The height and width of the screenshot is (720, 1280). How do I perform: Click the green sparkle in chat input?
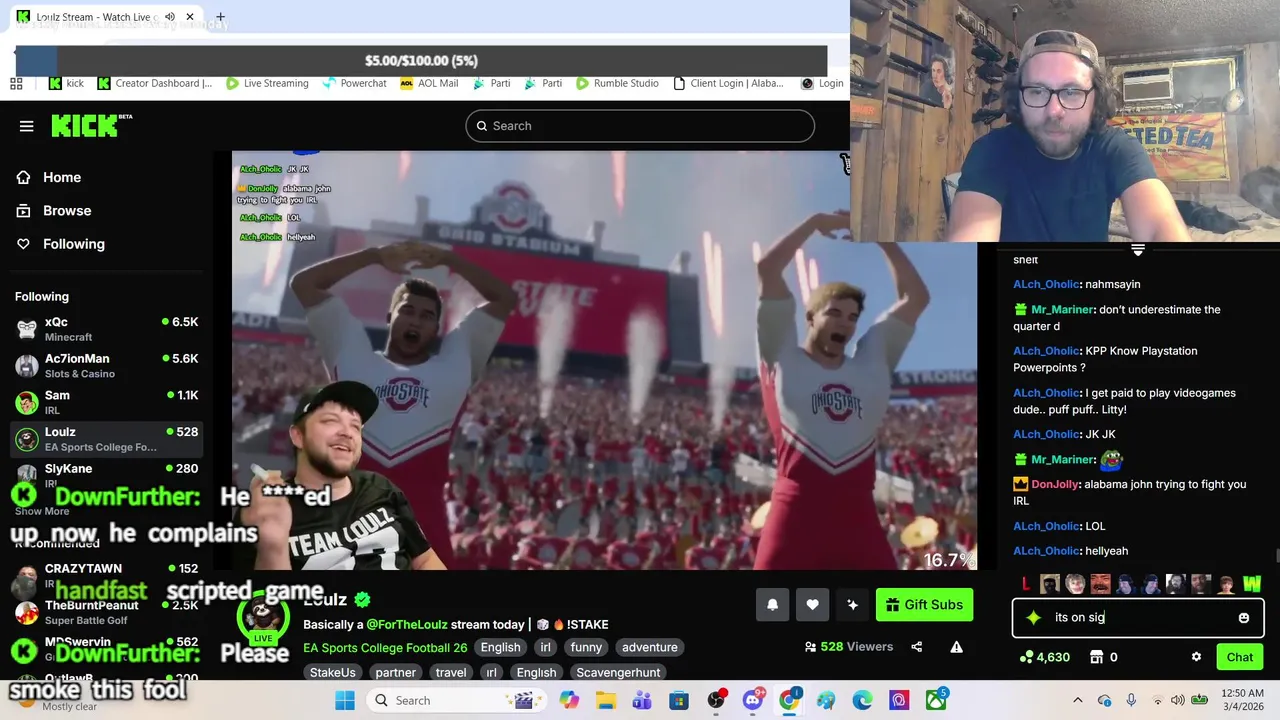(1033, 618)
